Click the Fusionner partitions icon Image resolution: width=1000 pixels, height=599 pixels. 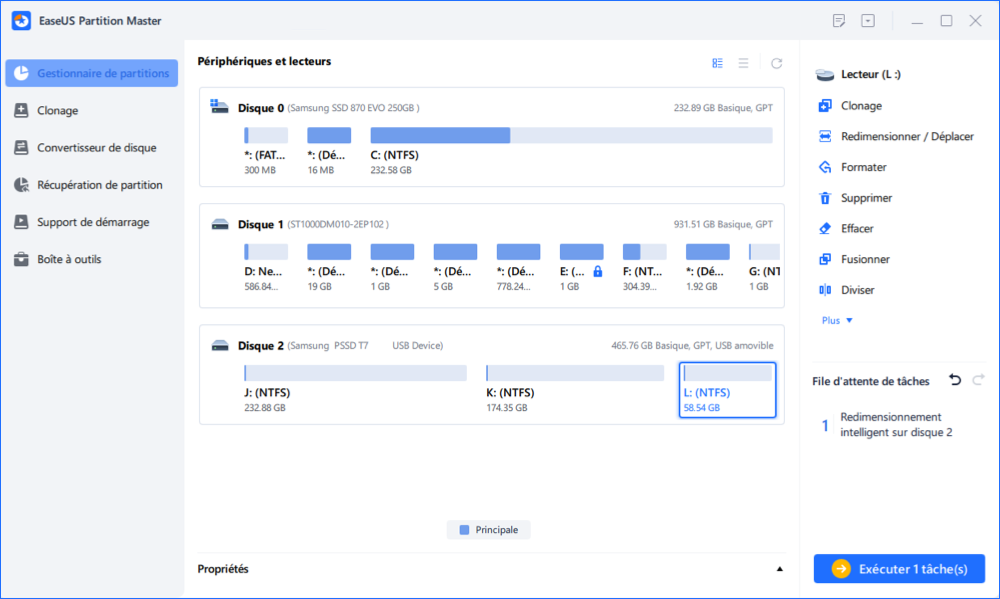825,259
